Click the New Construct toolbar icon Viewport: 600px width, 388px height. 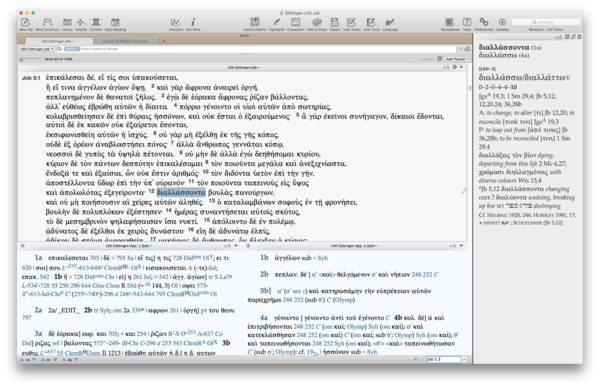tap(47, 23)
